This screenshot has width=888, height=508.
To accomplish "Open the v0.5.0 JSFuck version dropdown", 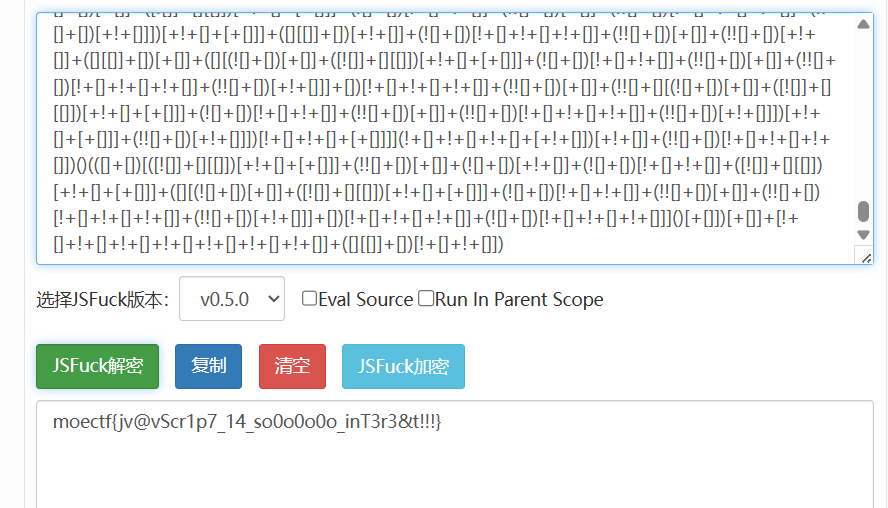I will click(x=232, y=299).
